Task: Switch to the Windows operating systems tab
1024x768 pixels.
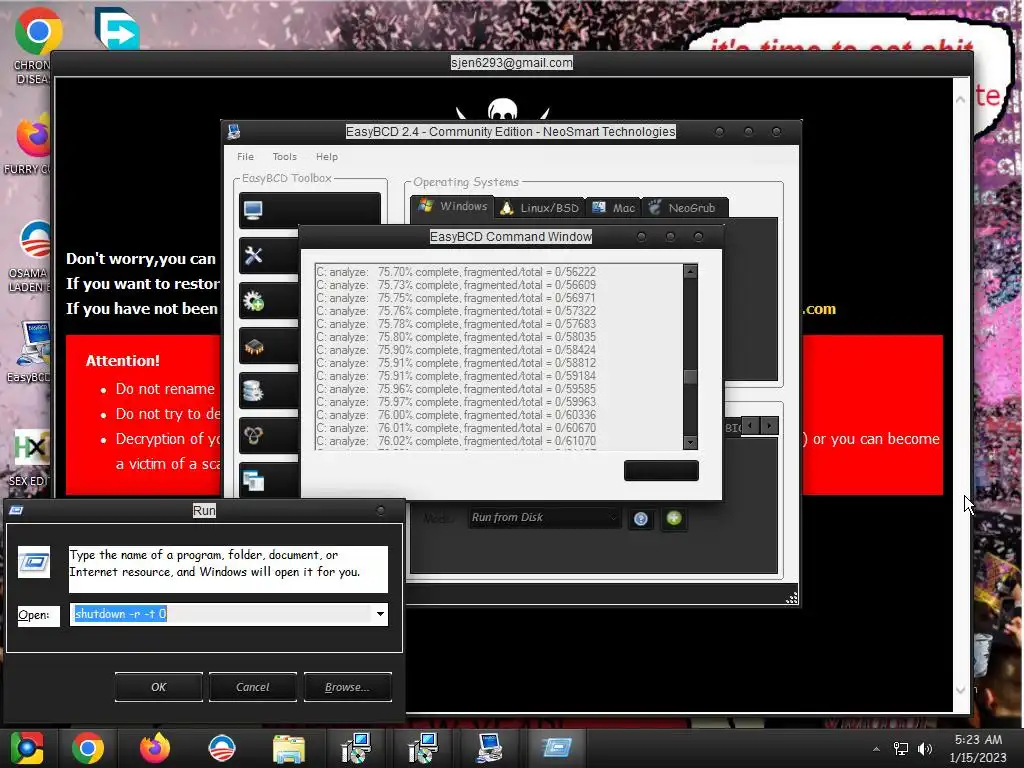Action: coord(453,206)
